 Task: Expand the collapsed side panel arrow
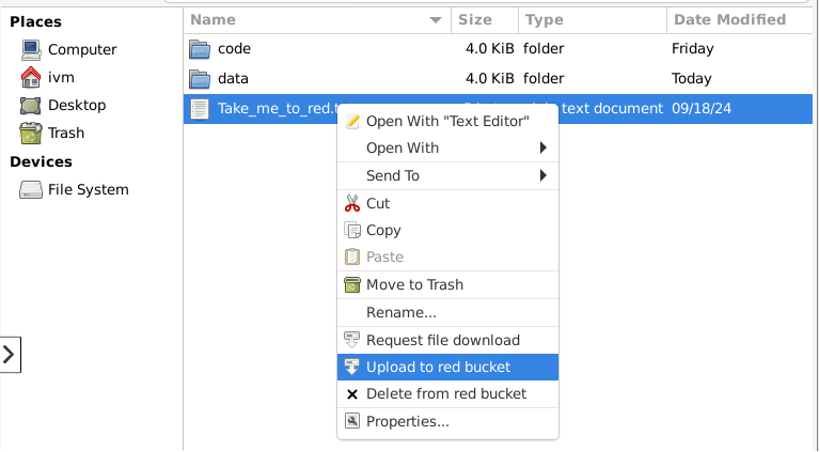point(9,354)
